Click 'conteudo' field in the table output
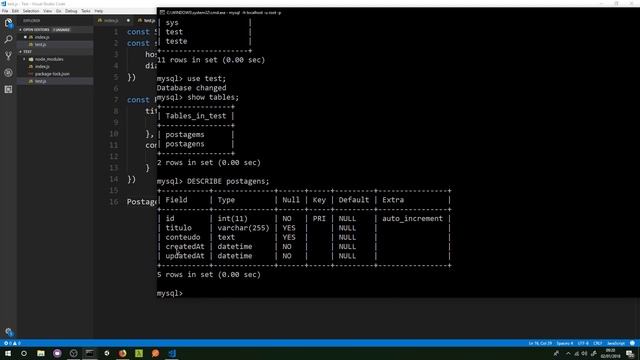Screen dimensions: 640x360 pyautogui.click(x=183, y=237)
